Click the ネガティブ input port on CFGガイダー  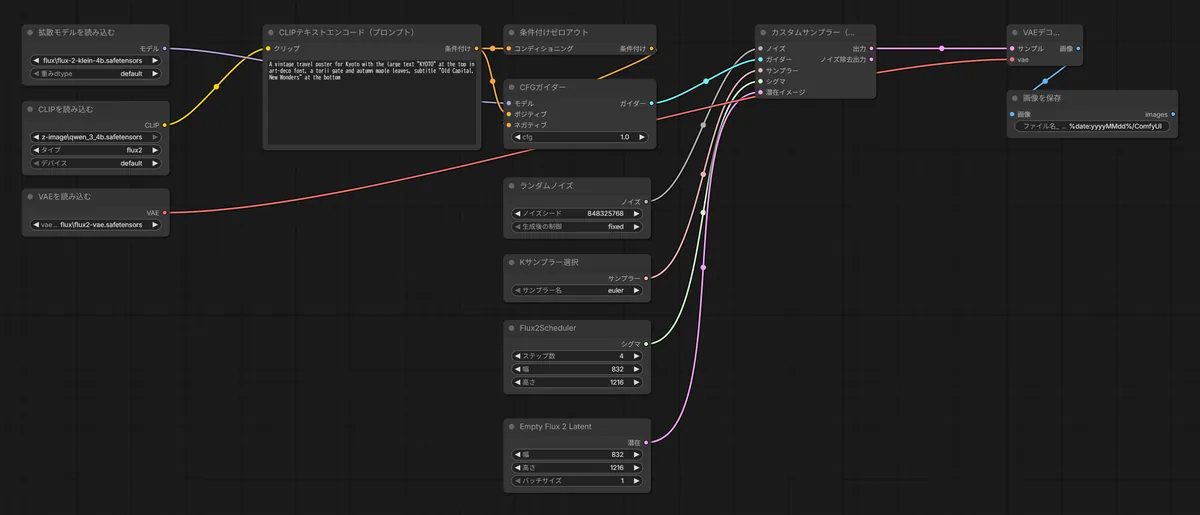(x=508, y=125)
